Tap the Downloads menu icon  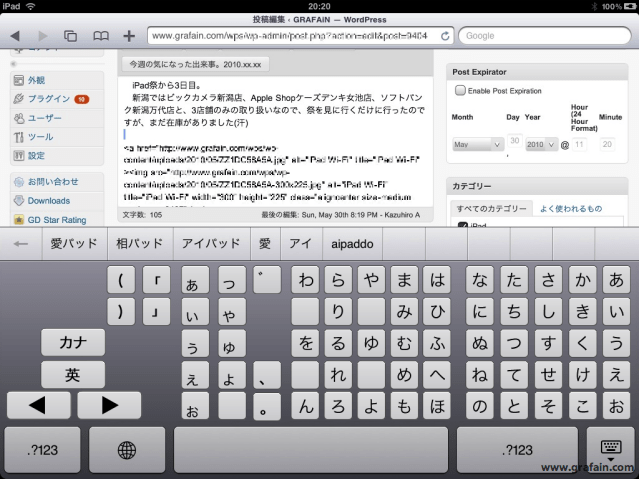point(19,201)
